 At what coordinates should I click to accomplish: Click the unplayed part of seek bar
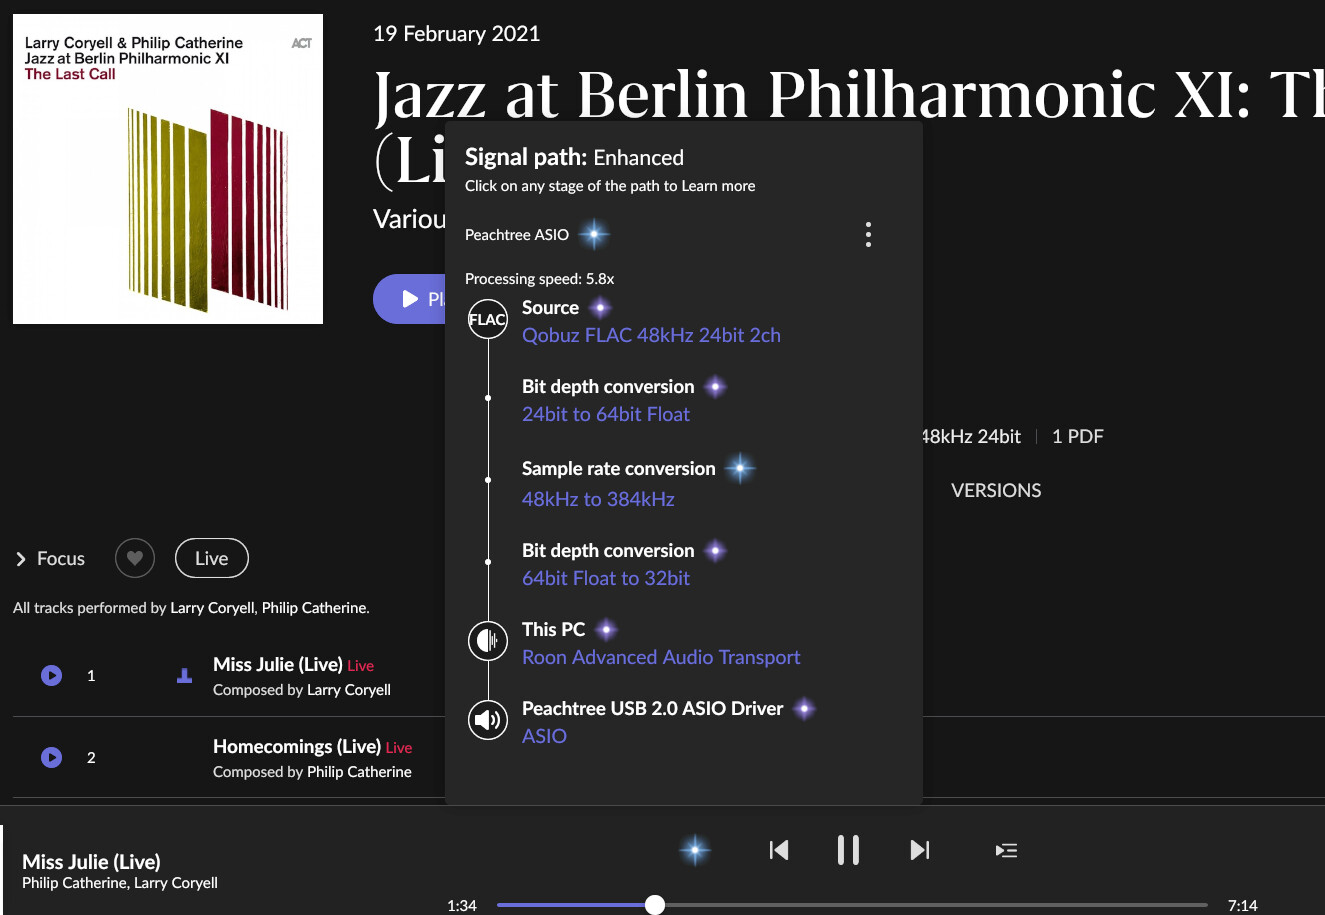[x=936, y=905]
